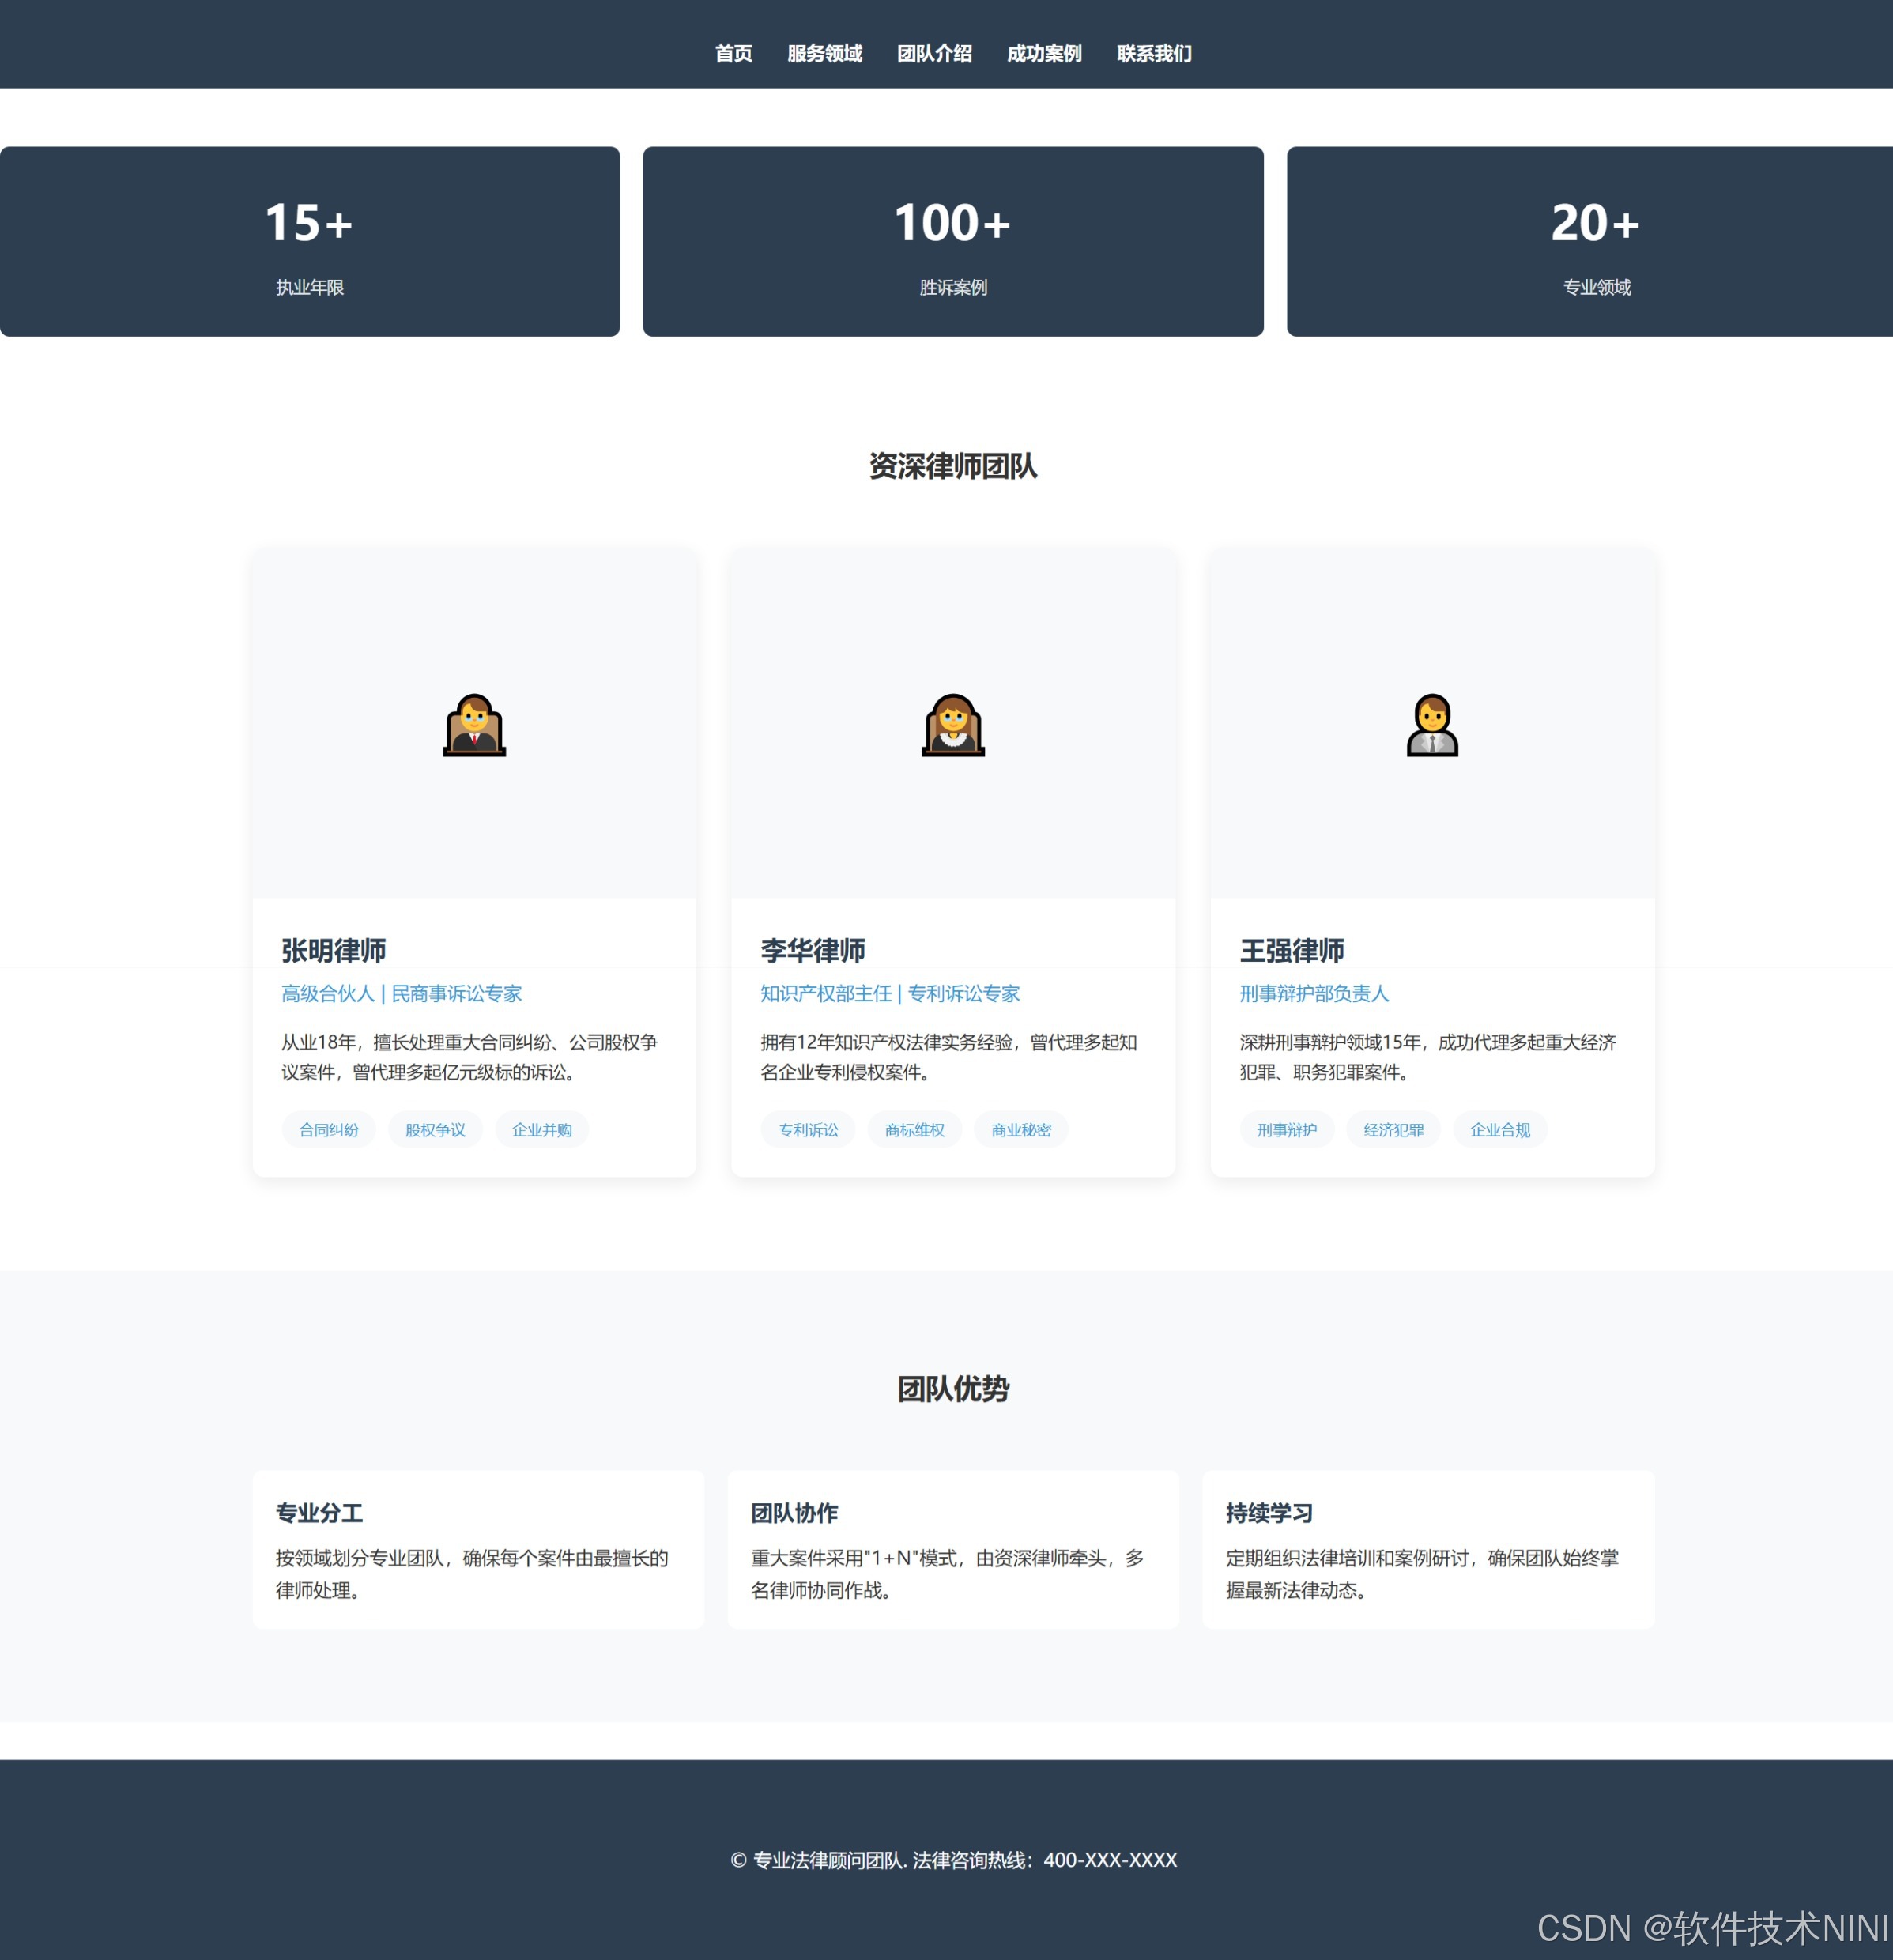Click the 企业并购 tag
This screenshot has height=1960, width=1893.
tap(542, 1130)
